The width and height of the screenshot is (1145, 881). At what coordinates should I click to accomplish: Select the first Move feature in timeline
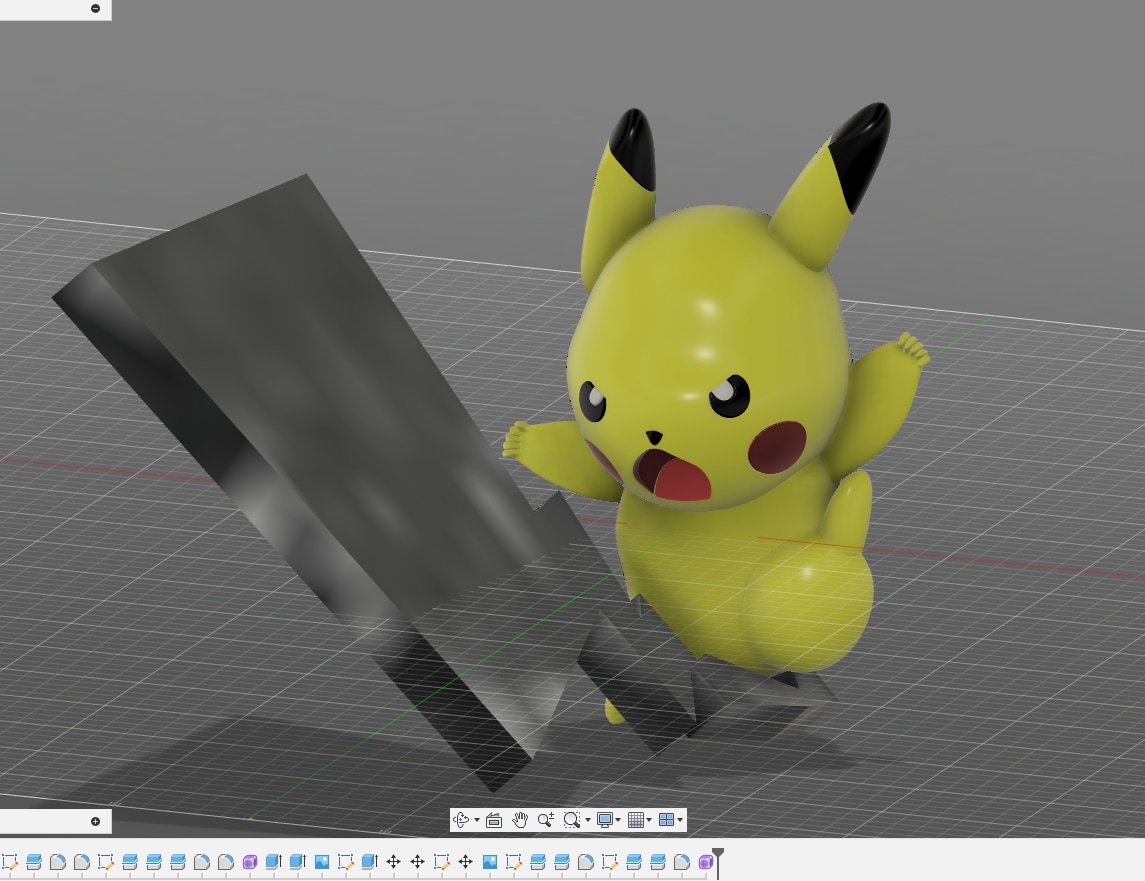(394, 862)
